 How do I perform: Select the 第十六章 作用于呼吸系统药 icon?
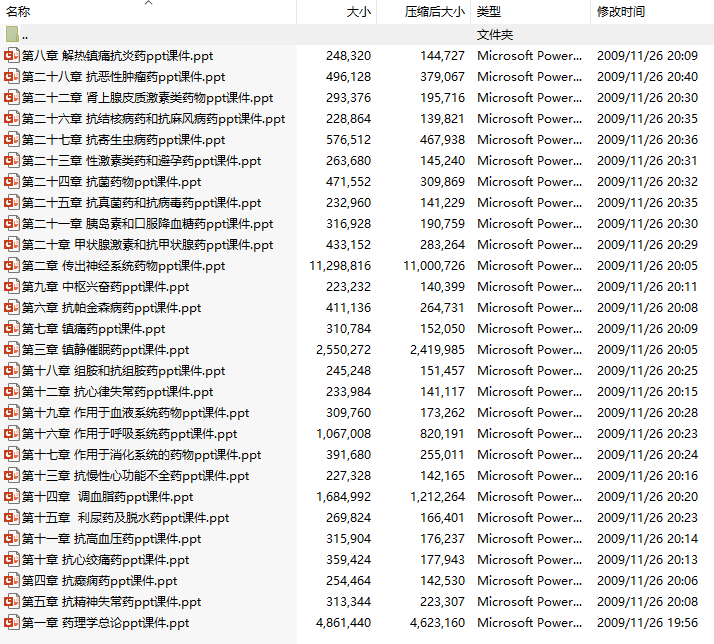(12, 434)
